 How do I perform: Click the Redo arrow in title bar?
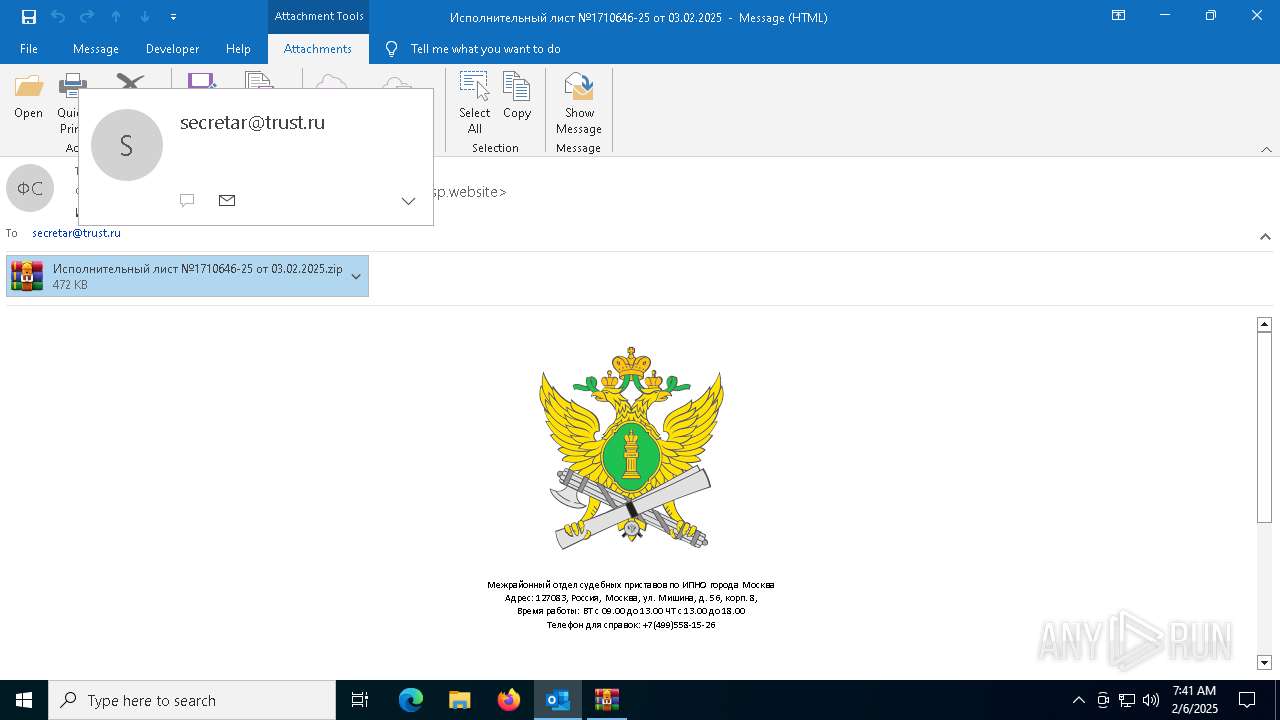coord(87,16)
